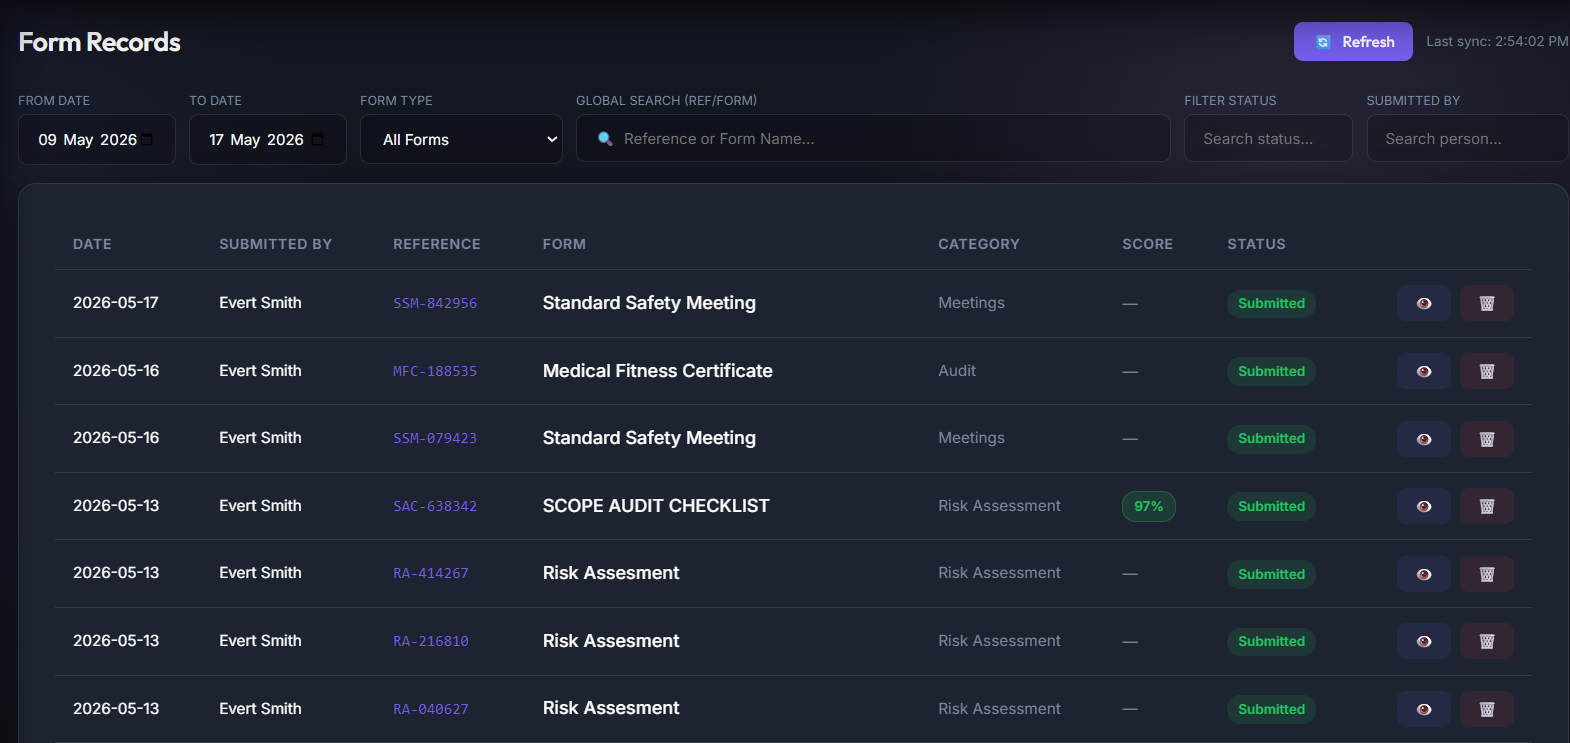Viewport: 1570px width, 743px height.
Task: Click Evert Smith in the SAC-638342 row
Action: click(x=260, y=506)
